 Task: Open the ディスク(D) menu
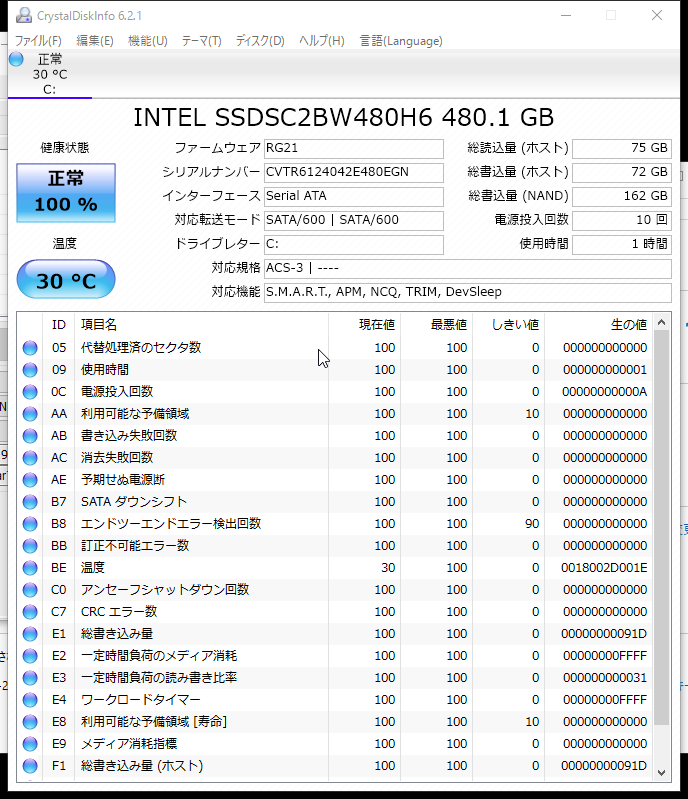click(260, 41)
